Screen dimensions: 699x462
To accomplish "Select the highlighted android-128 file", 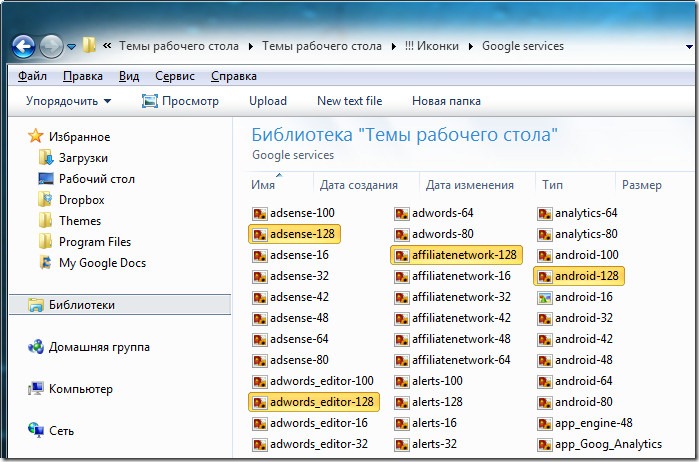I will 579,276.
